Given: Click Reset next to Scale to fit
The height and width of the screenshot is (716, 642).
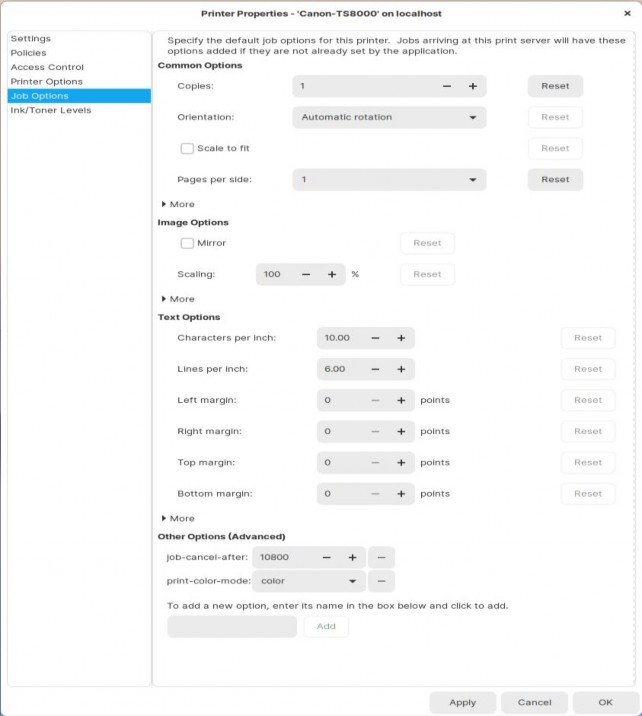Looking at the screenshot, I should coord(555,148).
